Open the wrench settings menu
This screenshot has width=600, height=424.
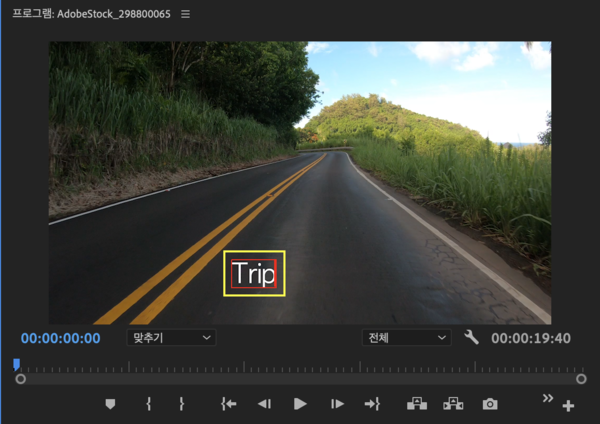pyautogui.click(x=471, y=338)
